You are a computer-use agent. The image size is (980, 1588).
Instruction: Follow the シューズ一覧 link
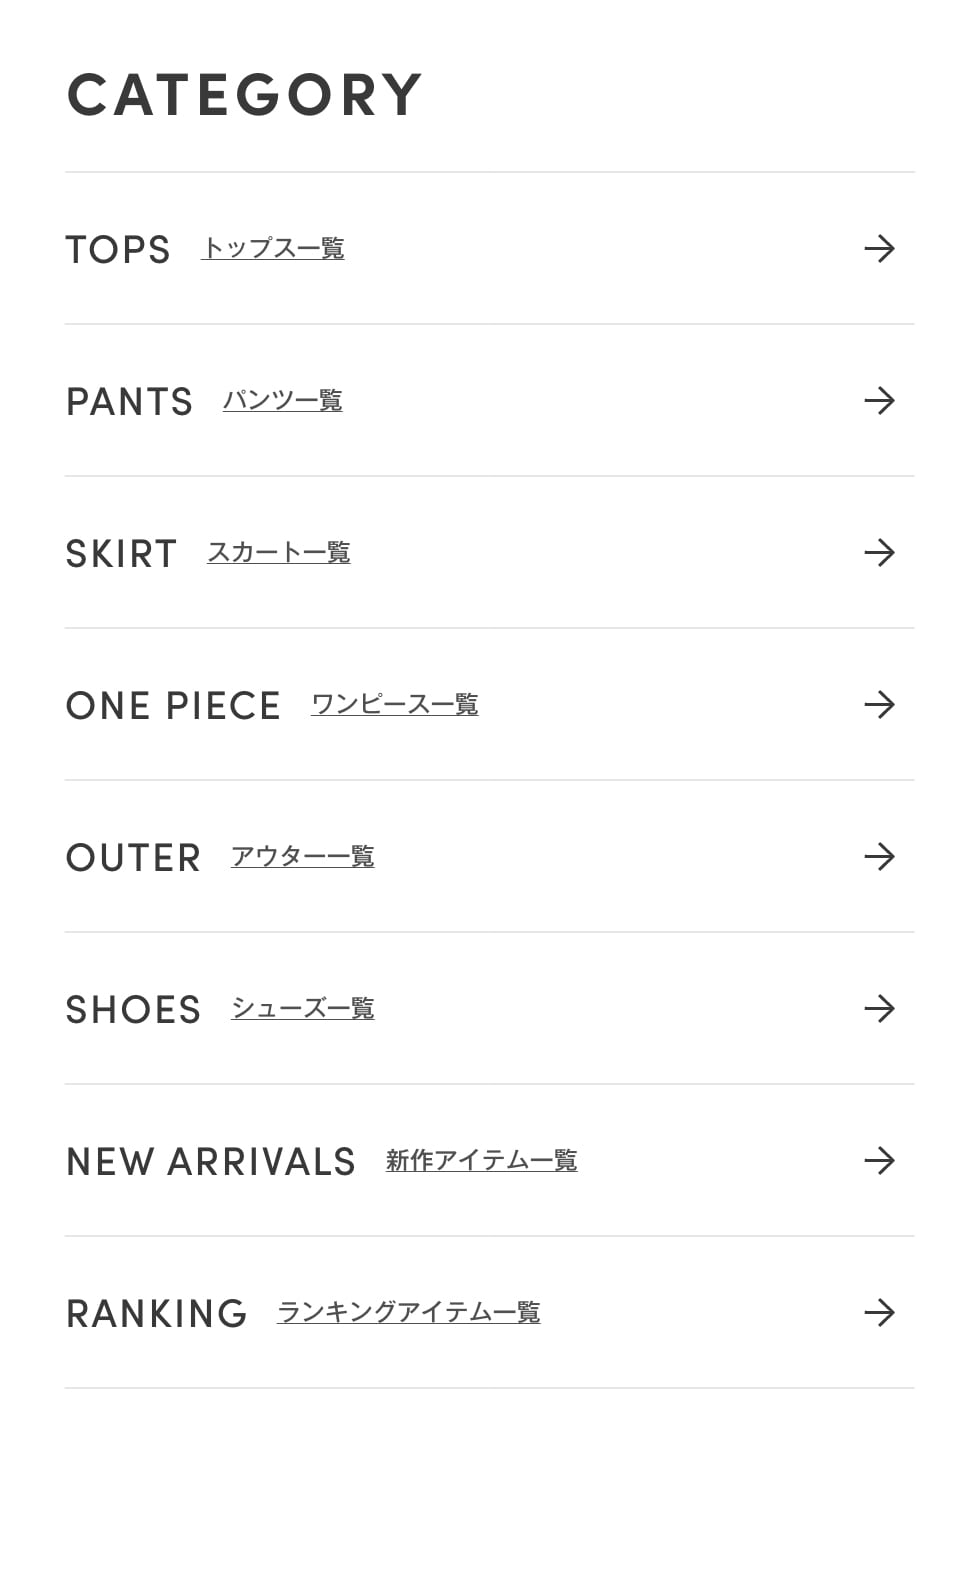(302, 1009)
